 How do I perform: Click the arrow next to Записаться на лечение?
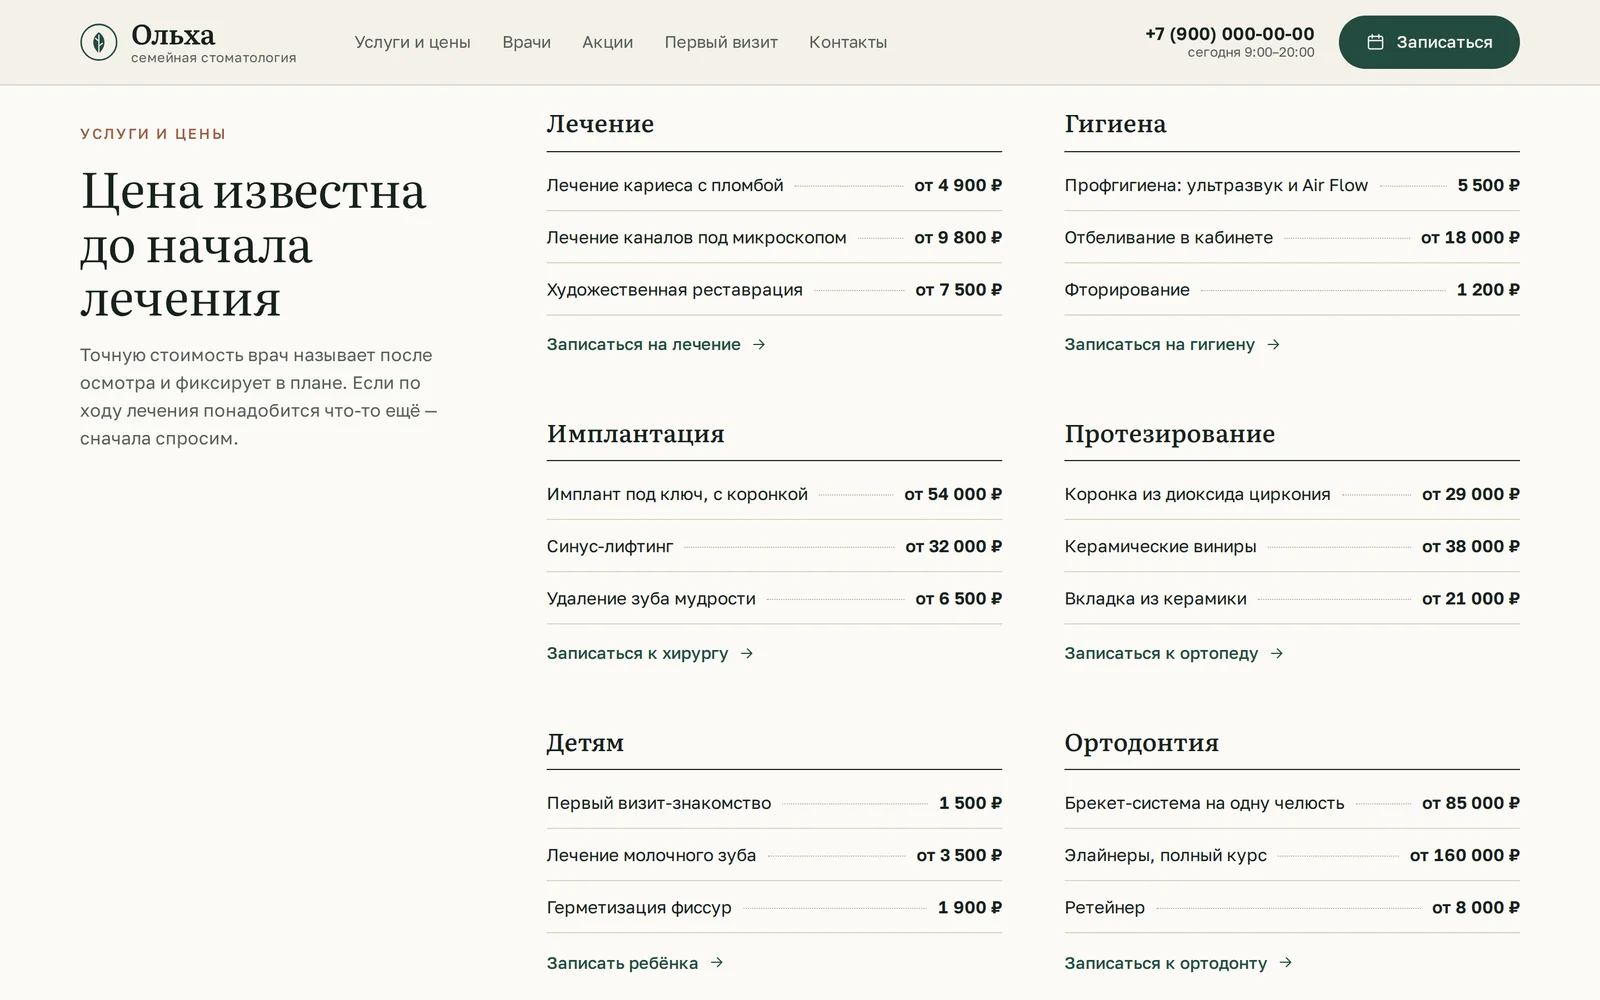[759, 344]
